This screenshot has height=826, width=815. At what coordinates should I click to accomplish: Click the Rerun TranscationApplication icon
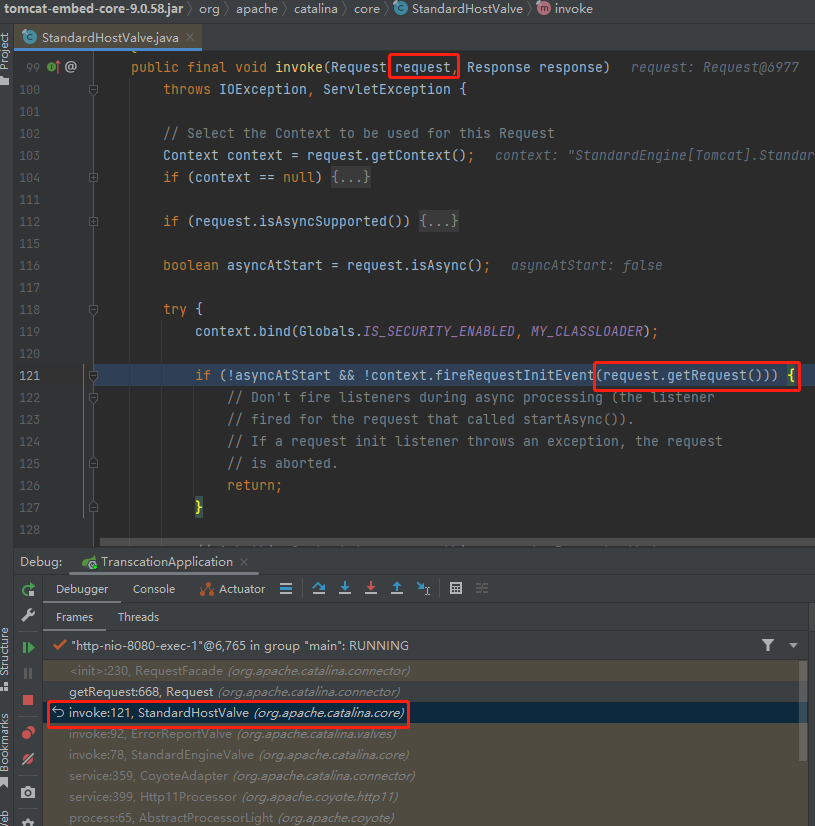[28, 589]
